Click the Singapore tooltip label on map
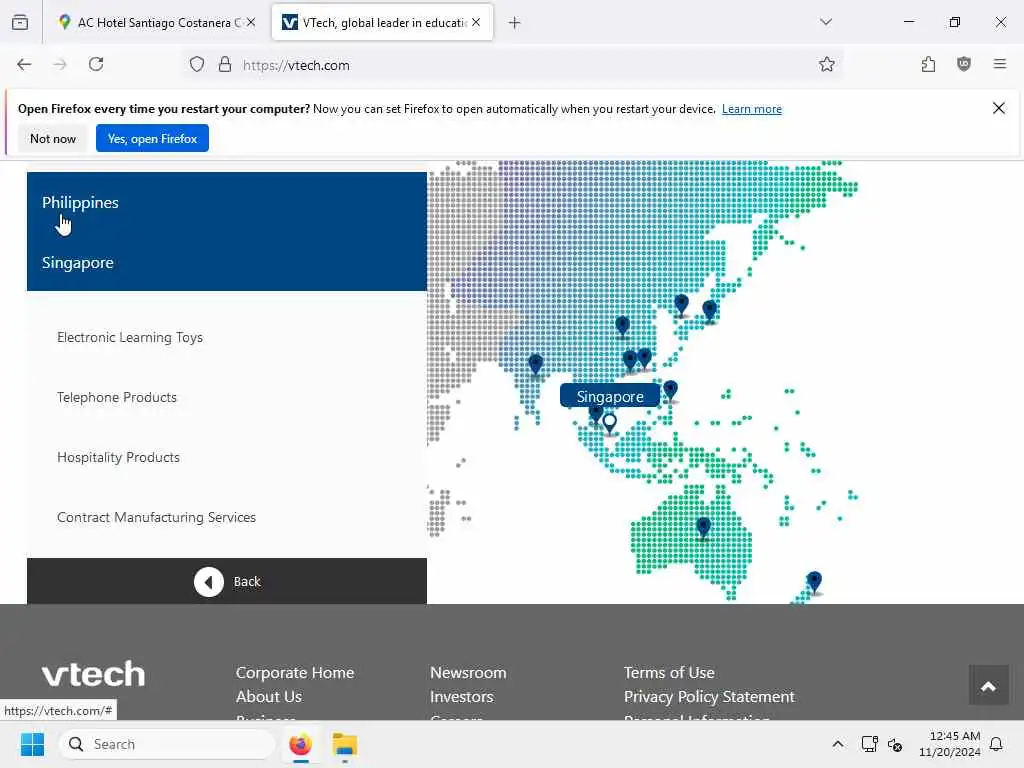1024x768 pixels. click(610, 396)
